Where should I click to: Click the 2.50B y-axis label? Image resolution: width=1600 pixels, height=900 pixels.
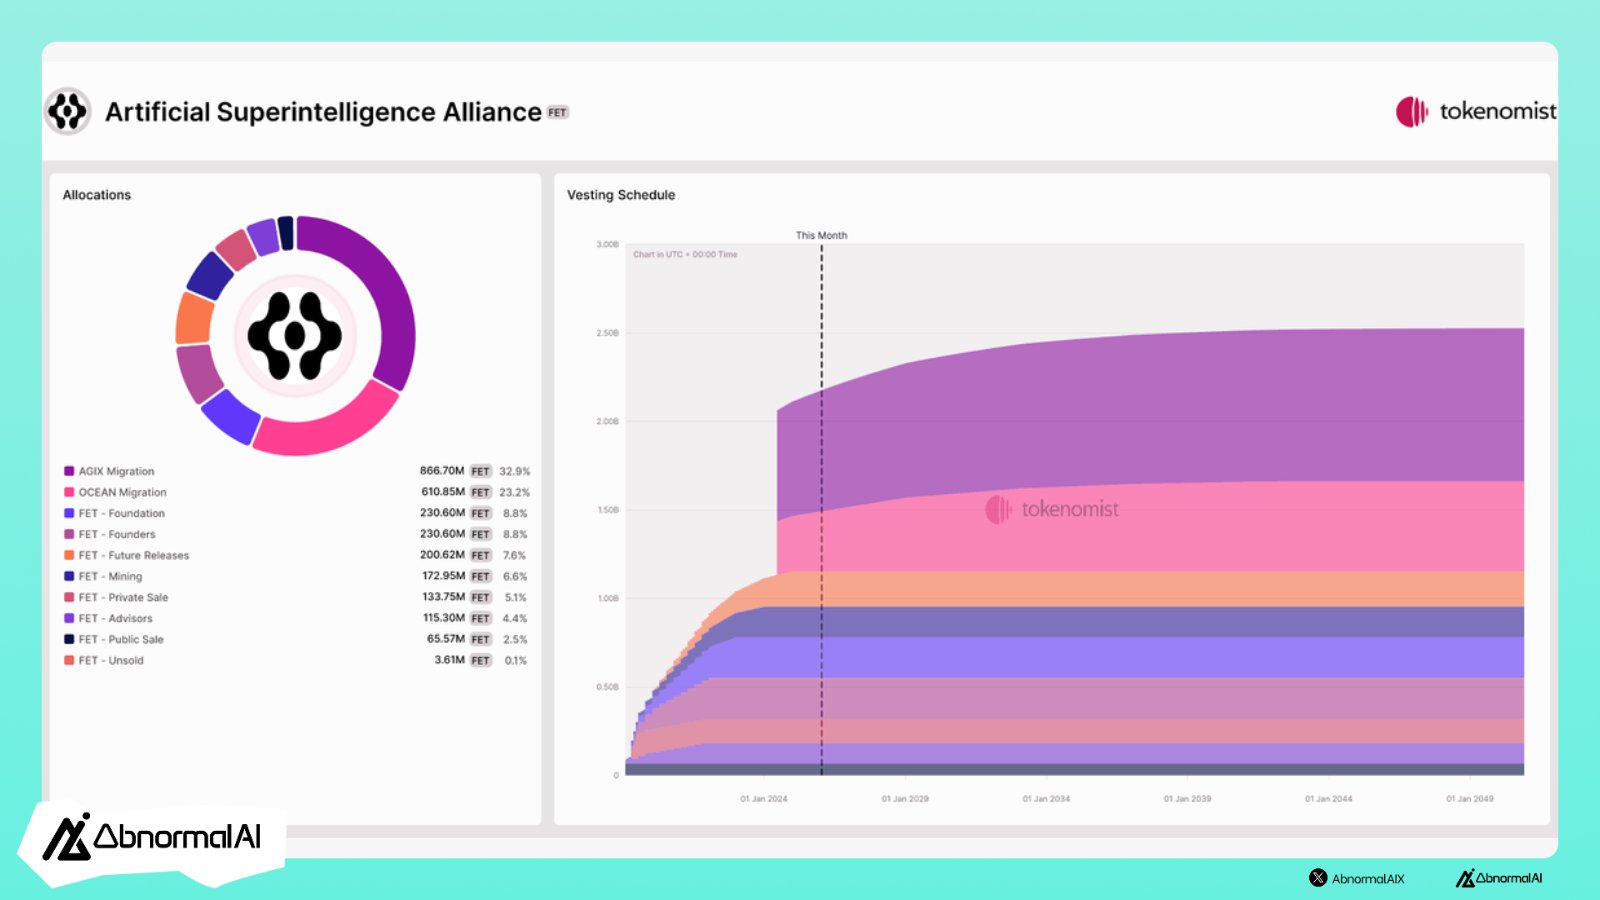(x=608, y=333)
